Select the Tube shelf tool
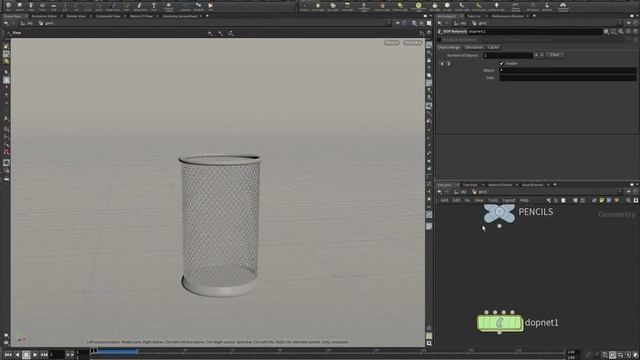This screenshot has height=360, width=640. tap(31, 6)
